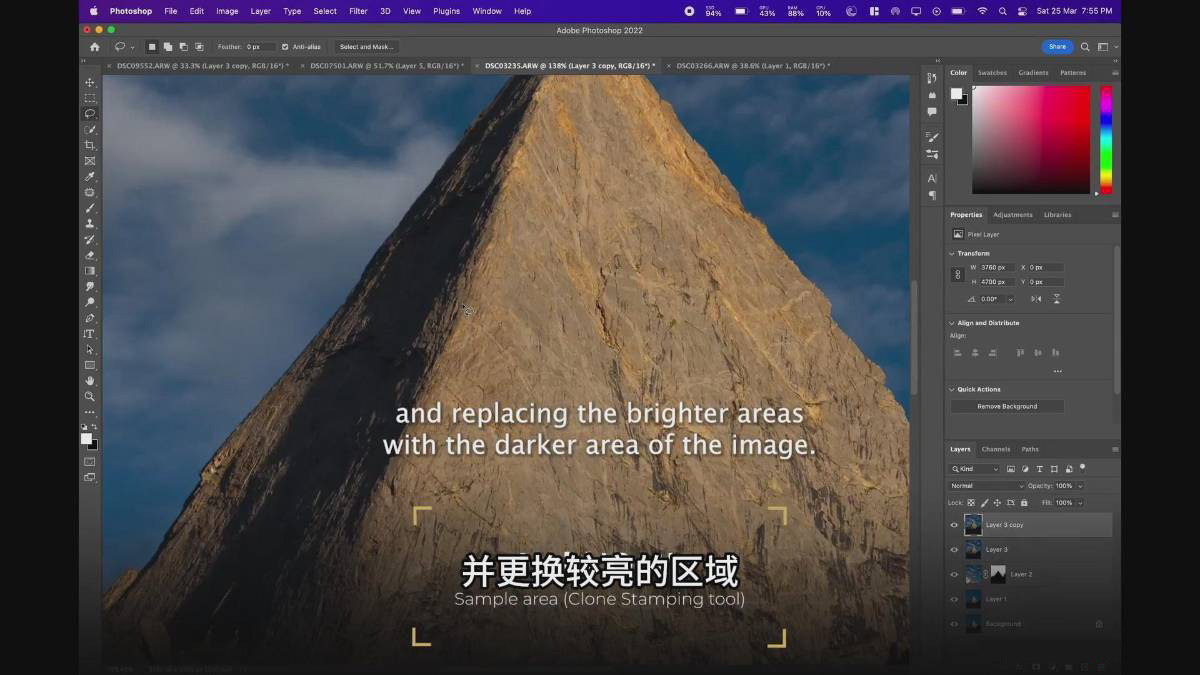Click the Feather value input field

260,47
